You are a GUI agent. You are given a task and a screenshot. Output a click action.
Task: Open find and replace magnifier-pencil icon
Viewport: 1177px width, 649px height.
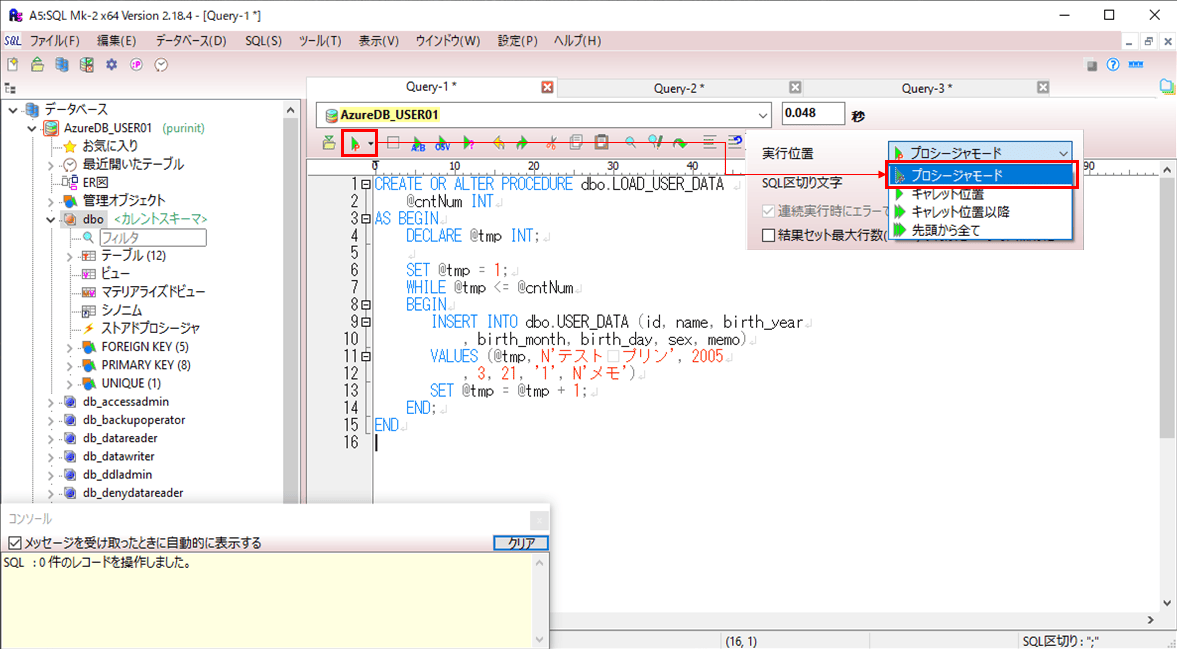point(655,143)
